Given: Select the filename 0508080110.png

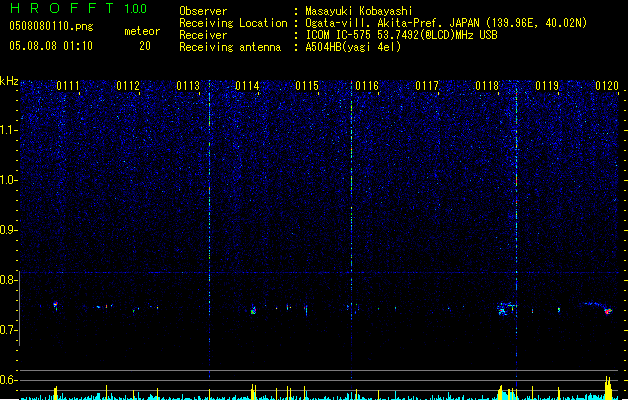Looking at the screenshot, I should [x=51, y=26].
